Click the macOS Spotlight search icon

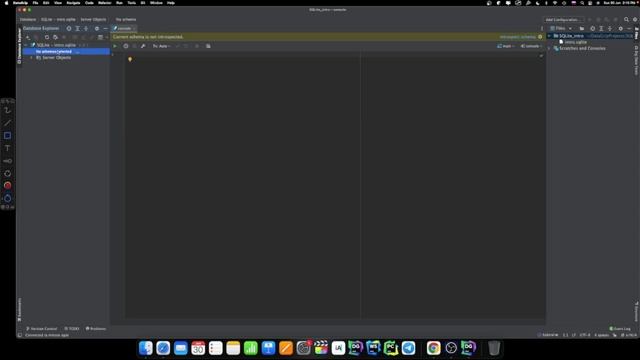[582, 3]
